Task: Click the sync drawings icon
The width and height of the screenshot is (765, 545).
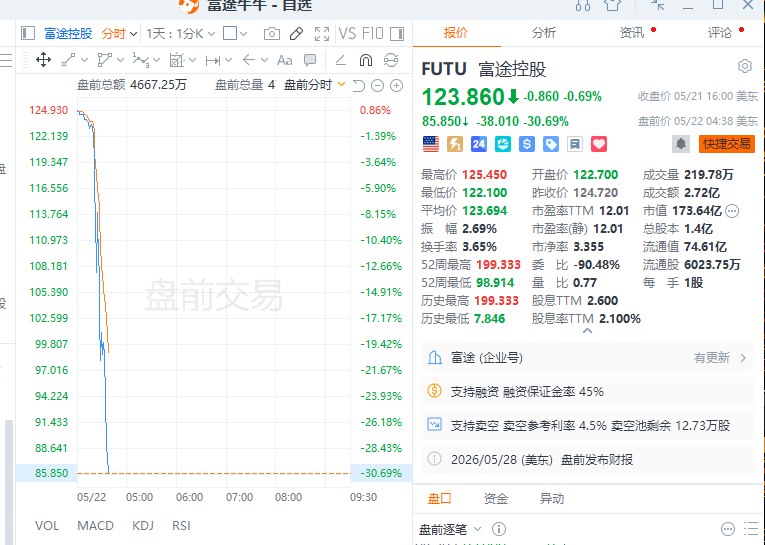Action: [x=391, y=60]
